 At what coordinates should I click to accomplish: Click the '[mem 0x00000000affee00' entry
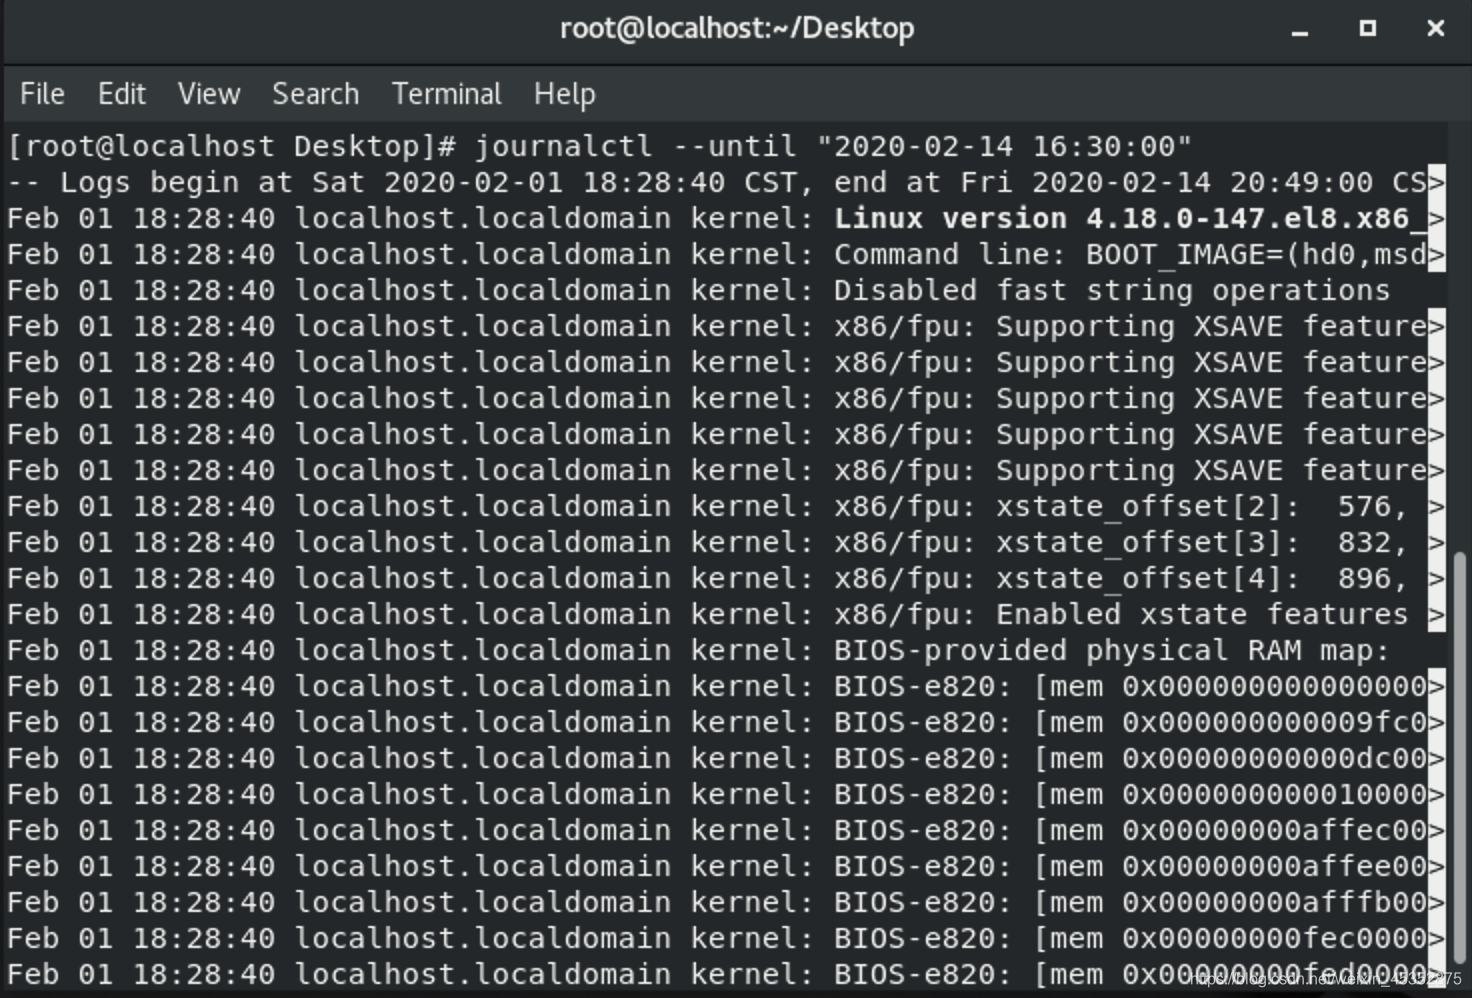(1230, 866)
